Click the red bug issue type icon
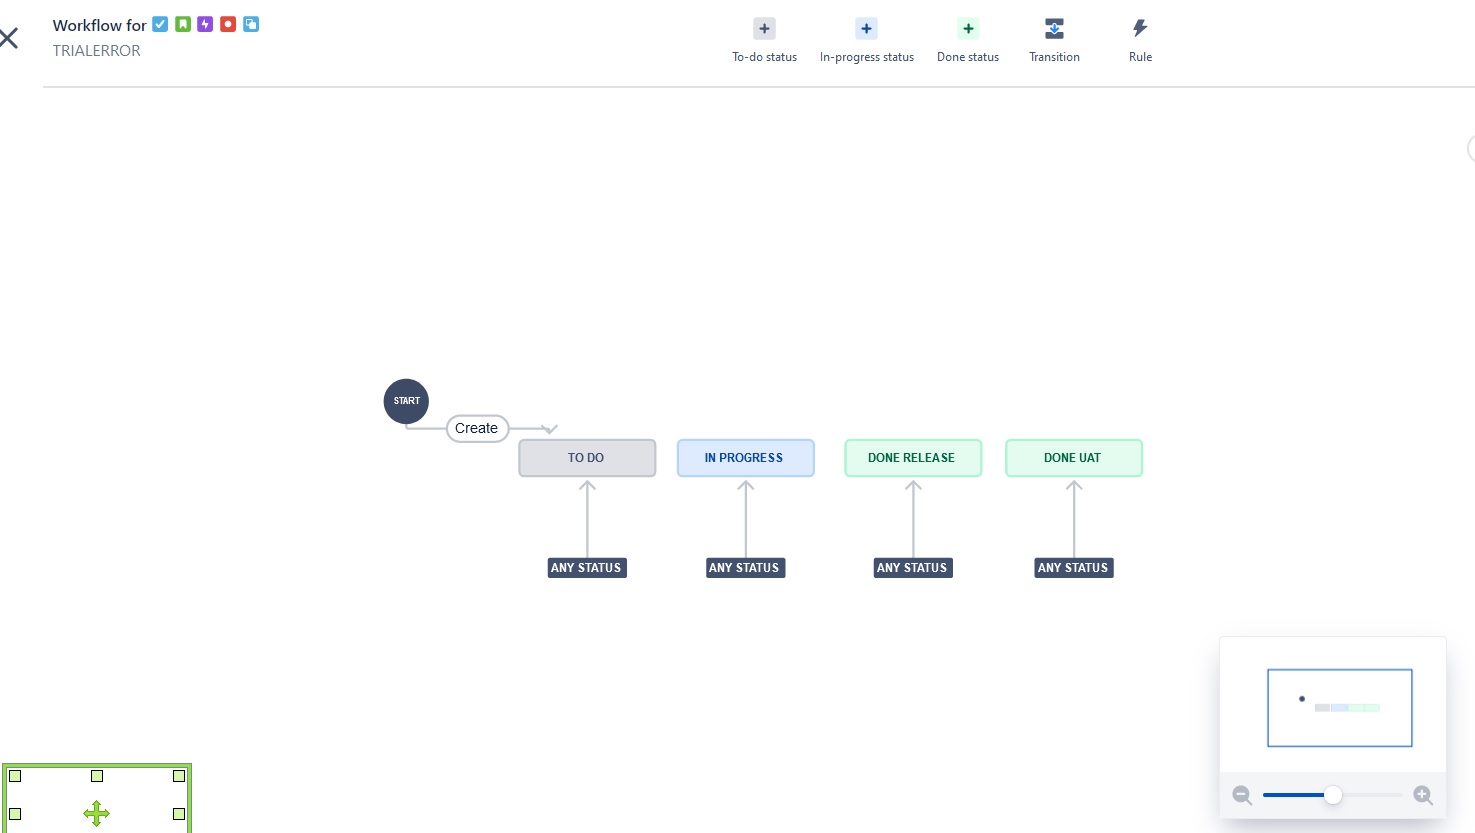Image resolution: width=1475 pixels, height=833 pixels. click(228, 24)
